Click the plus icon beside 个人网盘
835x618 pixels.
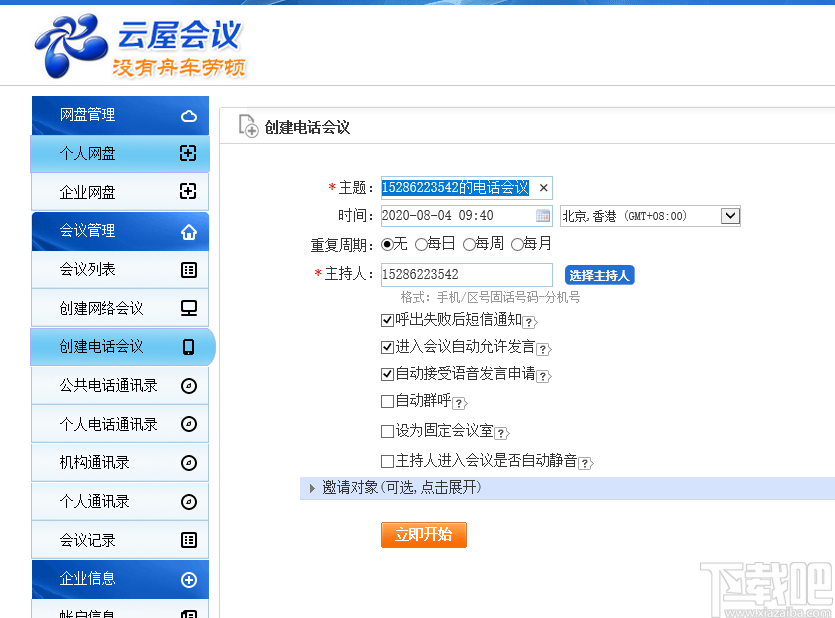188,153
